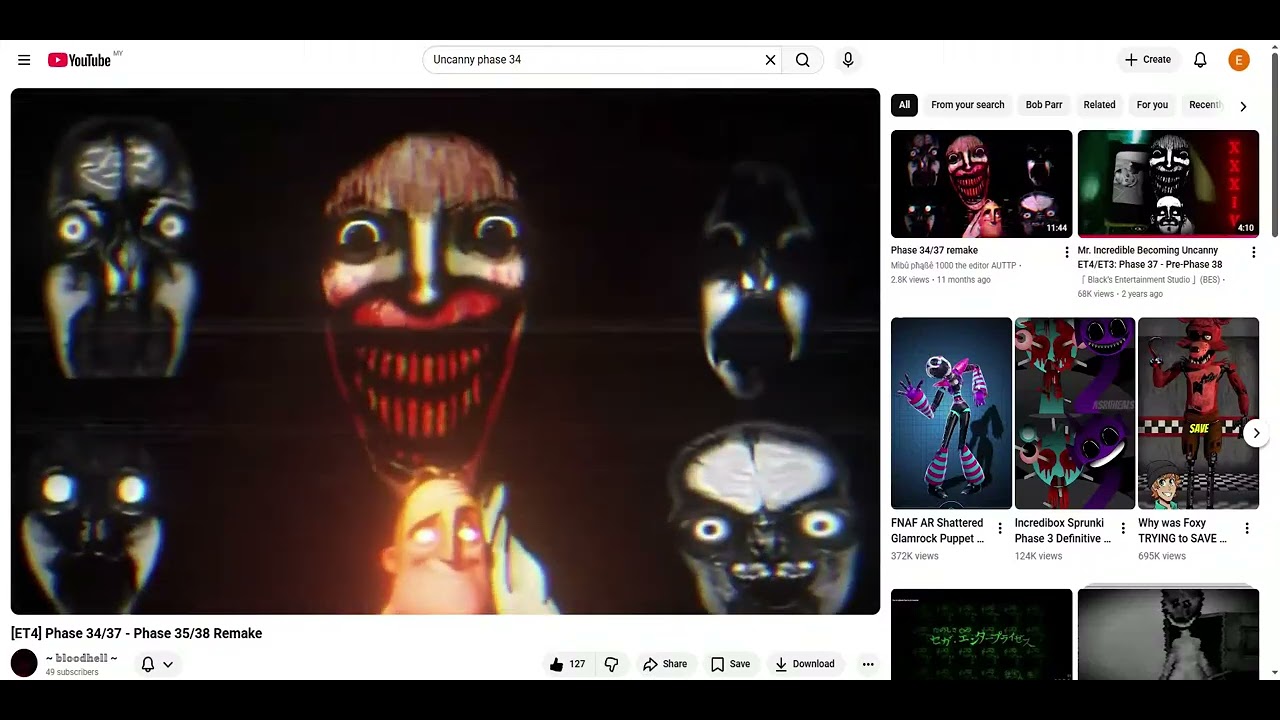Select the Bob Parr chip

coord(1044,105)
